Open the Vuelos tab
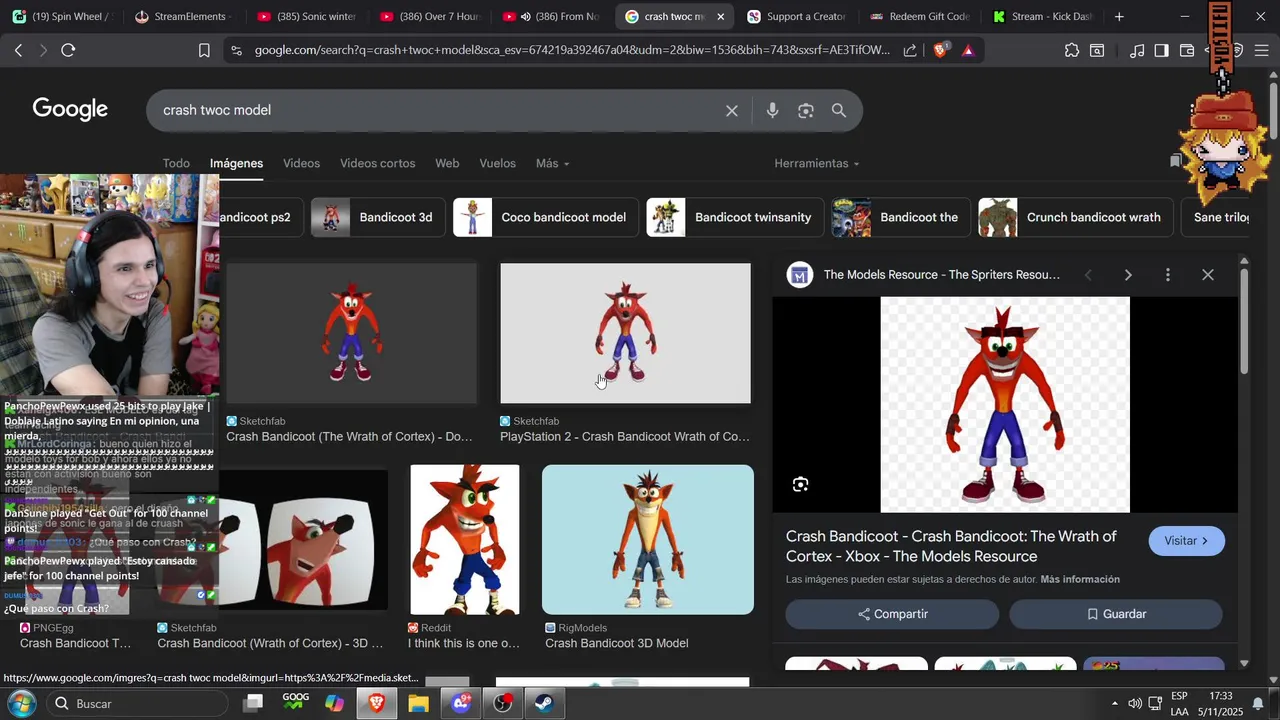This screenshot has width=1280, height=720. pos(497,163)
